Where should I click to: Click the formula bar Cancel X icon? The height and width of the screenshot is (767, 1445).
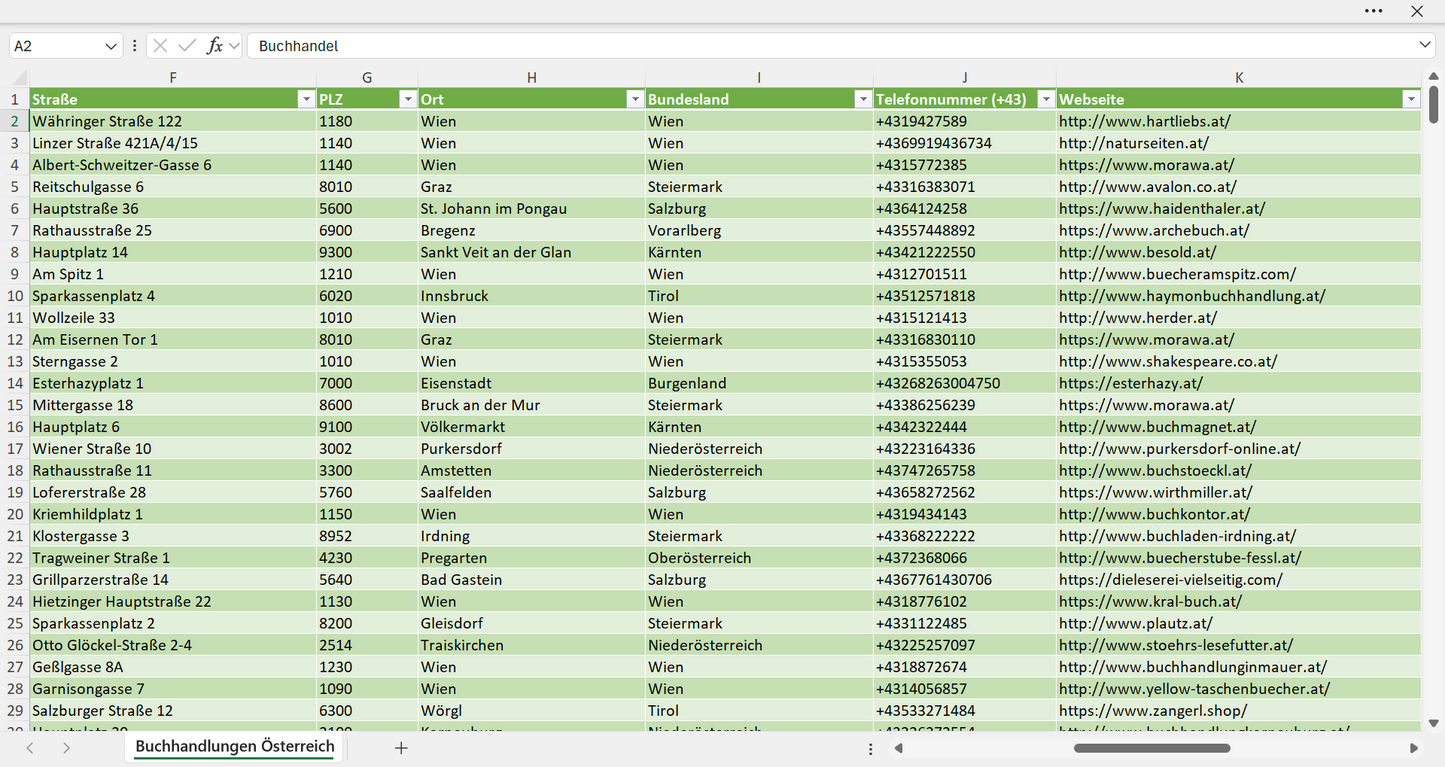pyautogui.click(x=160, y=46)
